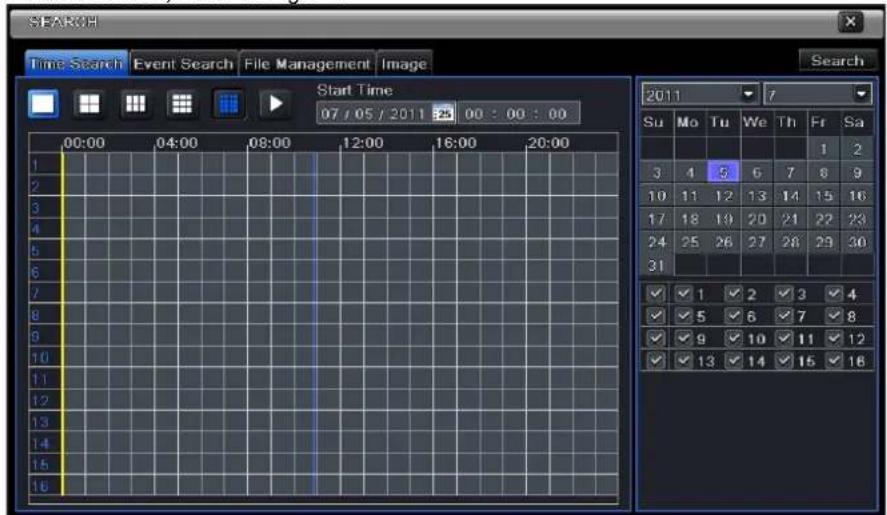Select channel 16 row label in timeline
This screenshot has width=887, height=515.
pos(40,486)
